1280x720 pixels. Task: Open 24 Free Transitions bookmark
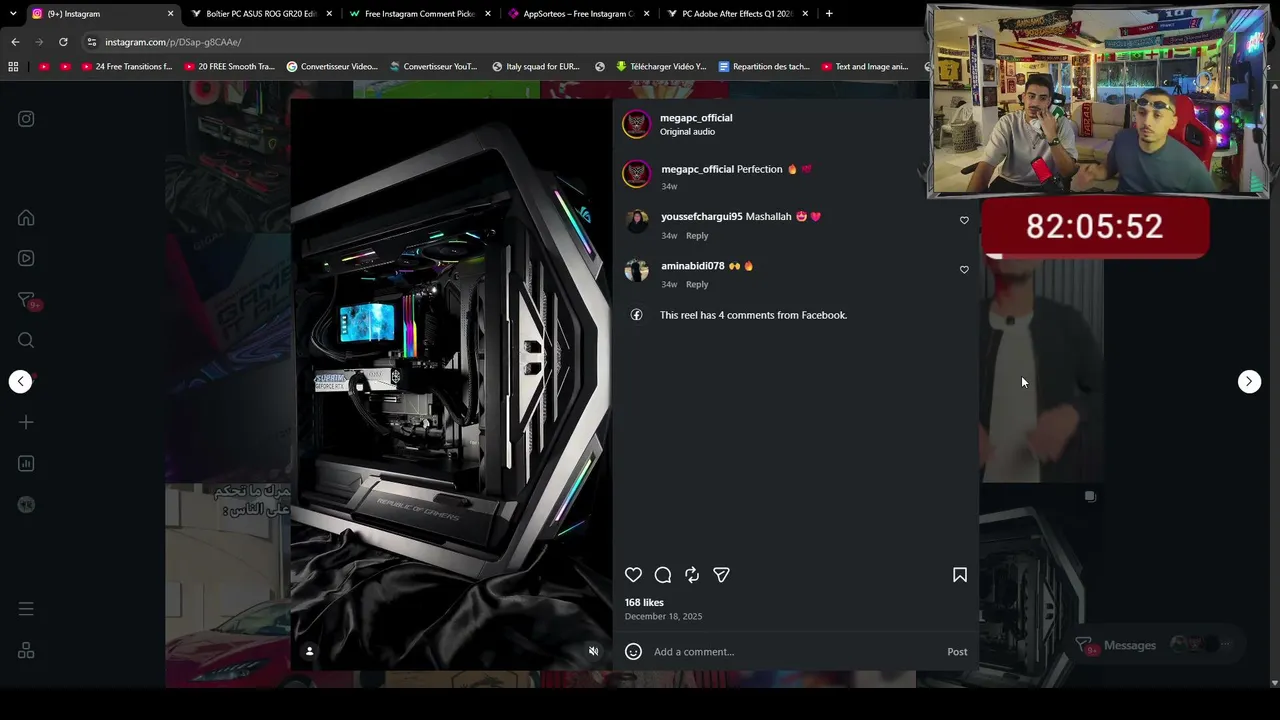[x=126, y=67]
